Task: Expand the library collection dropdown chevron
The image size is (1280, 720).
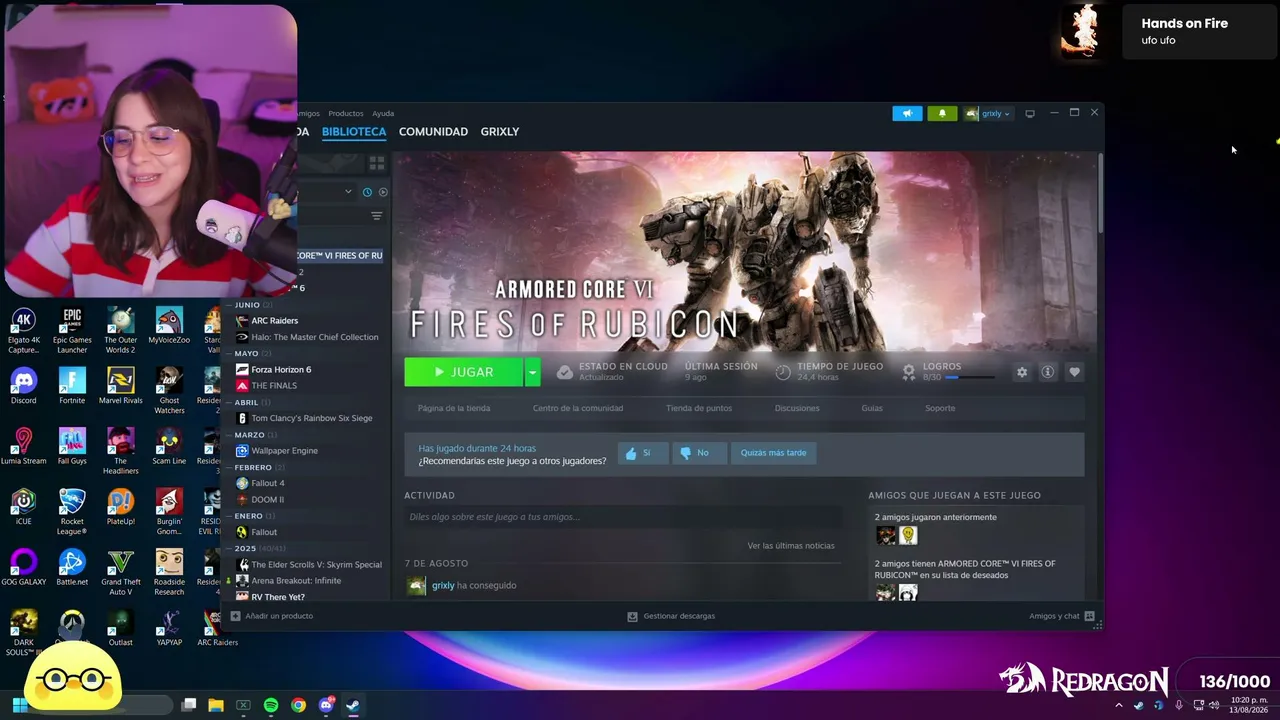Action: tap(348, 192)
